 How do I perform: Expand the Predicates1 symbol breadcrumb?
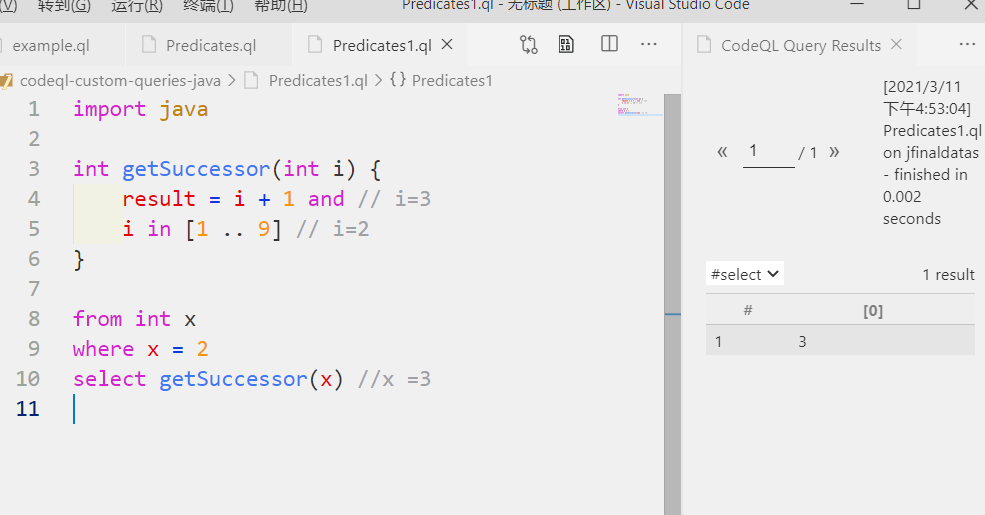(x=441, y=81)
